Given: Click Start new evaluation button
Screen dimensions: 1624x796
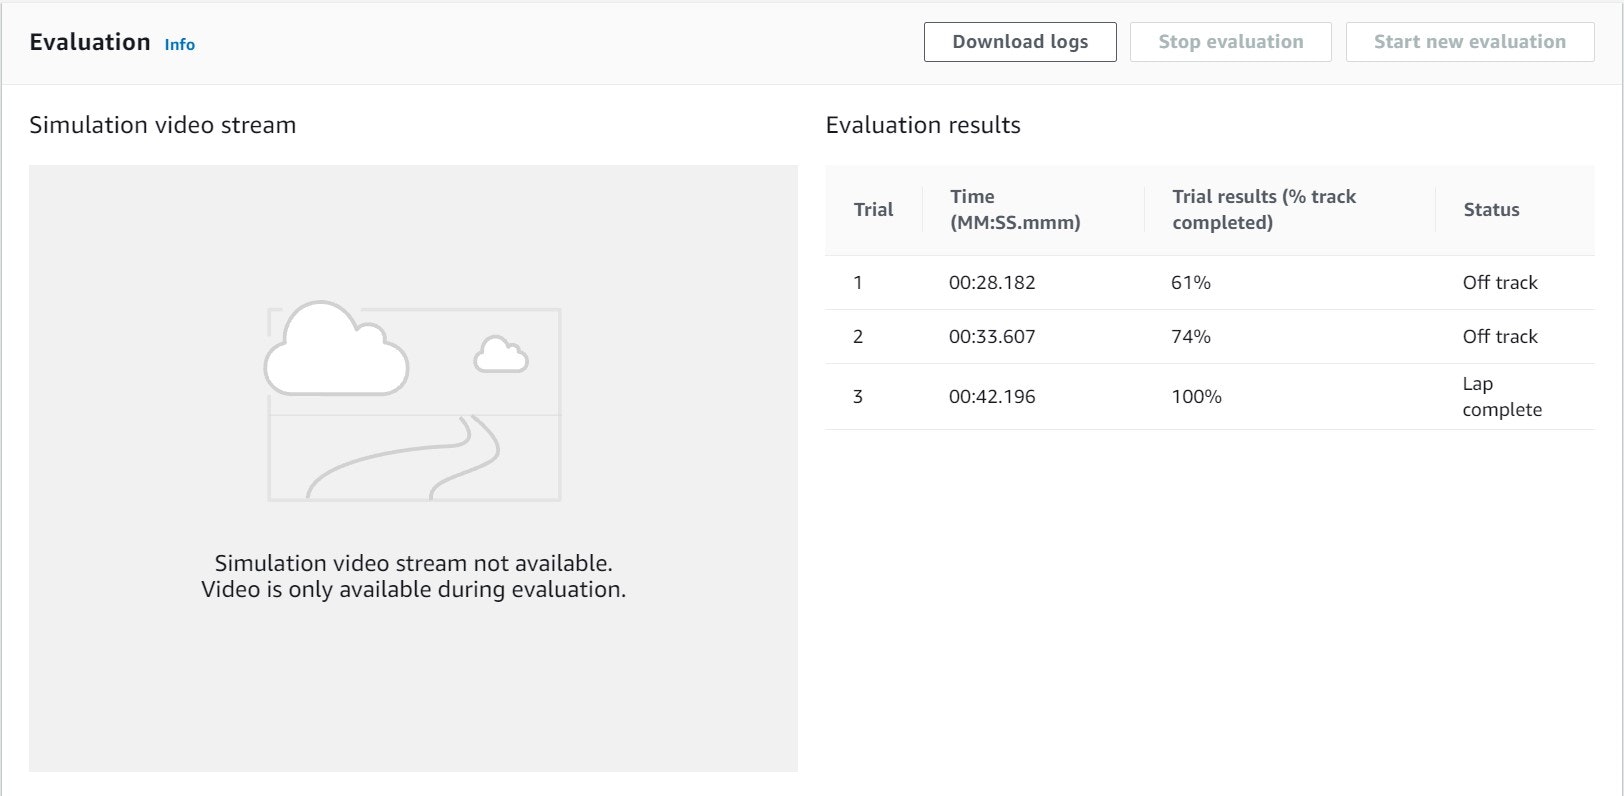Looking at the screenshot, I should tap(1470, 42).
